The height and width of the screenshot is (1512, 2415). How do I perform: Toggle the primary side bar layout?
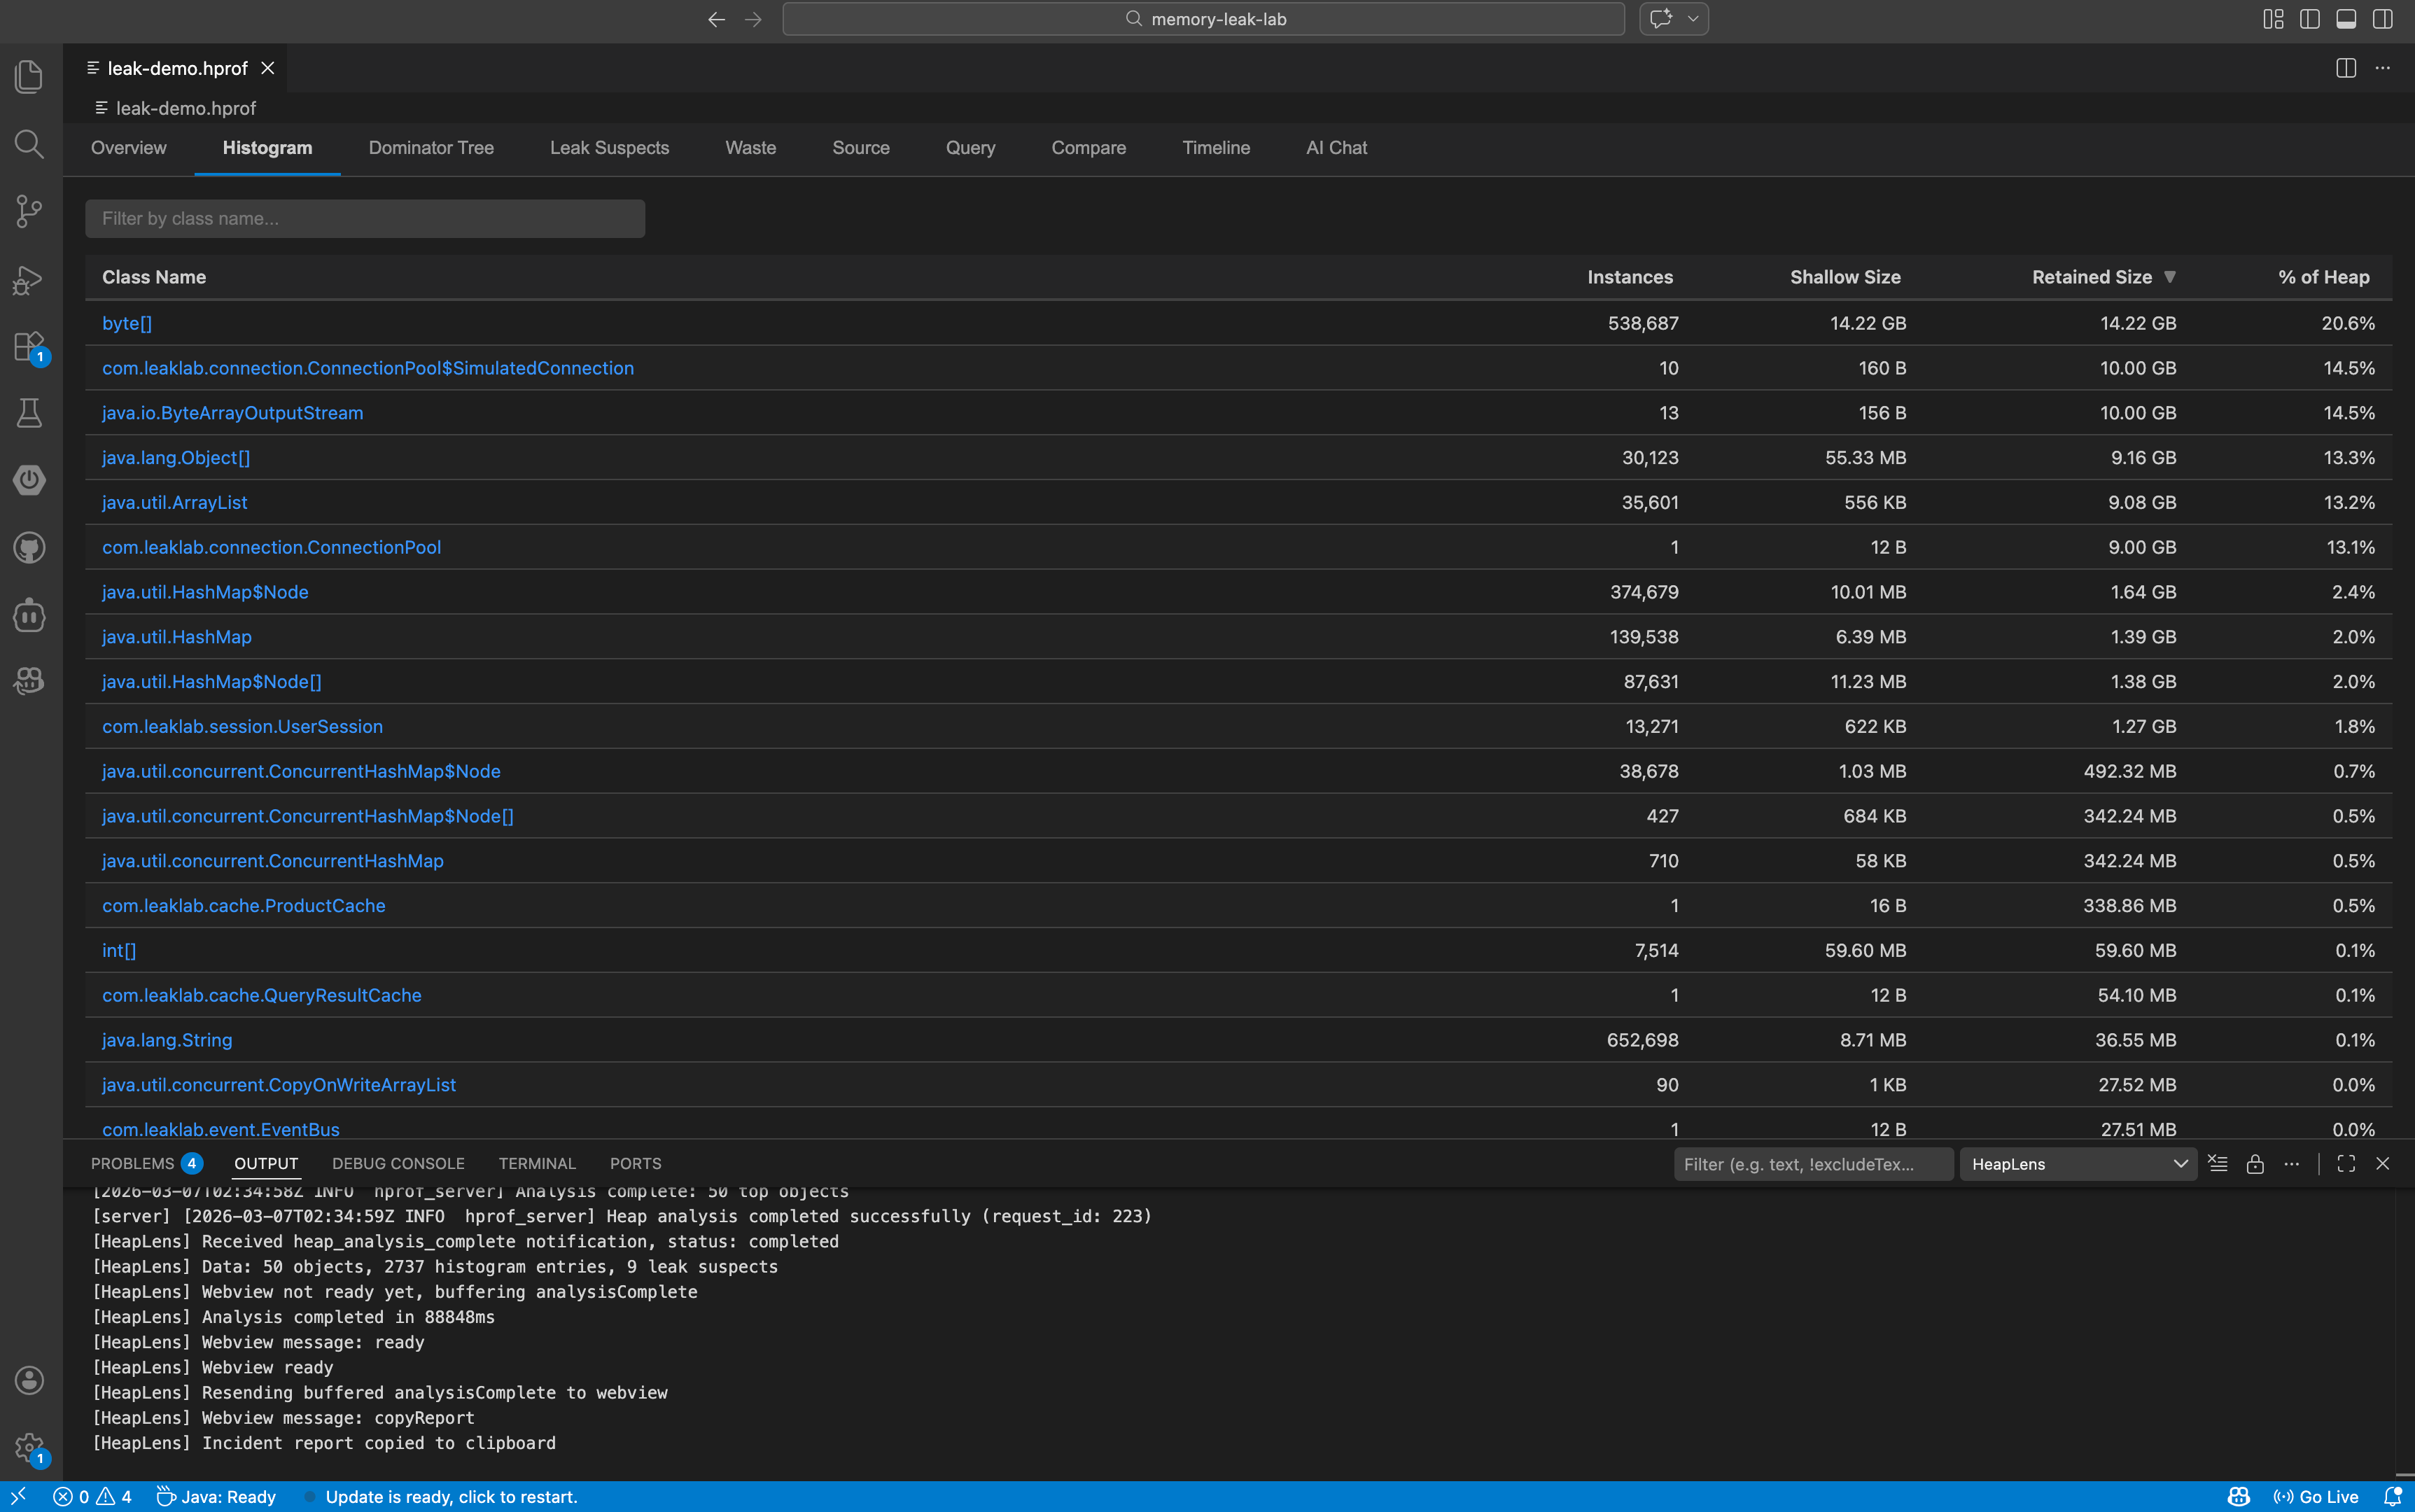(2309, 19)
